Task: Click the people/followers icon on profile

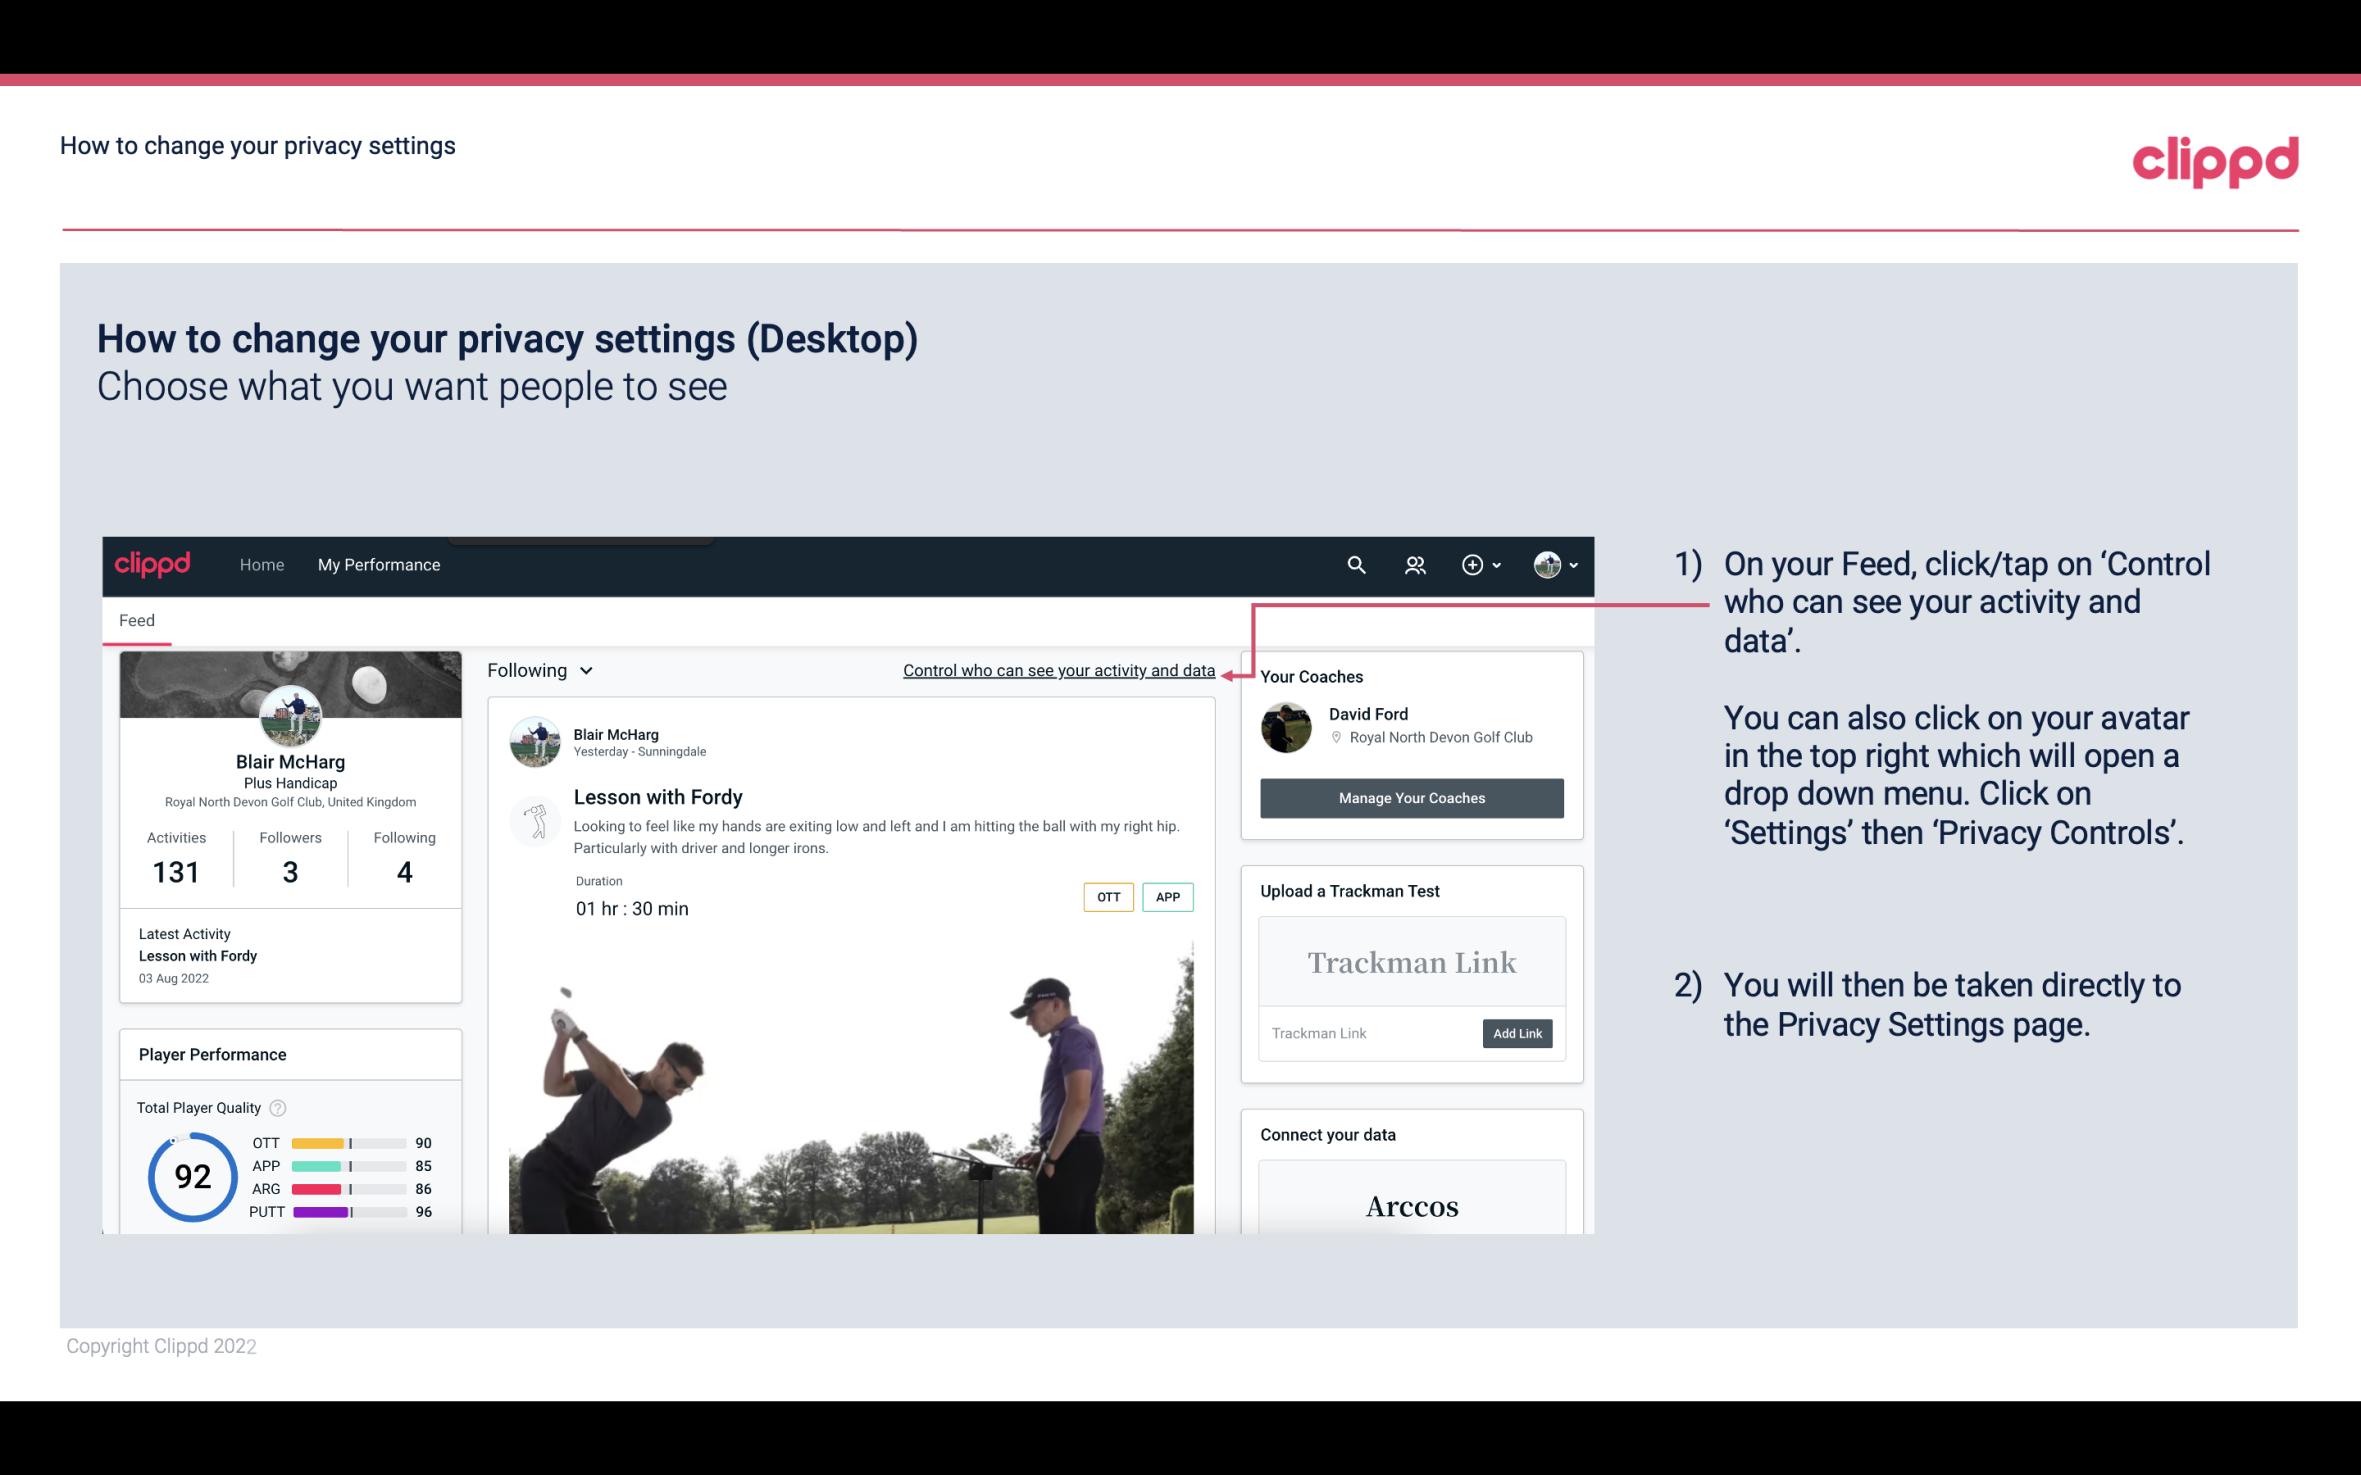Action: [1413, 564]
